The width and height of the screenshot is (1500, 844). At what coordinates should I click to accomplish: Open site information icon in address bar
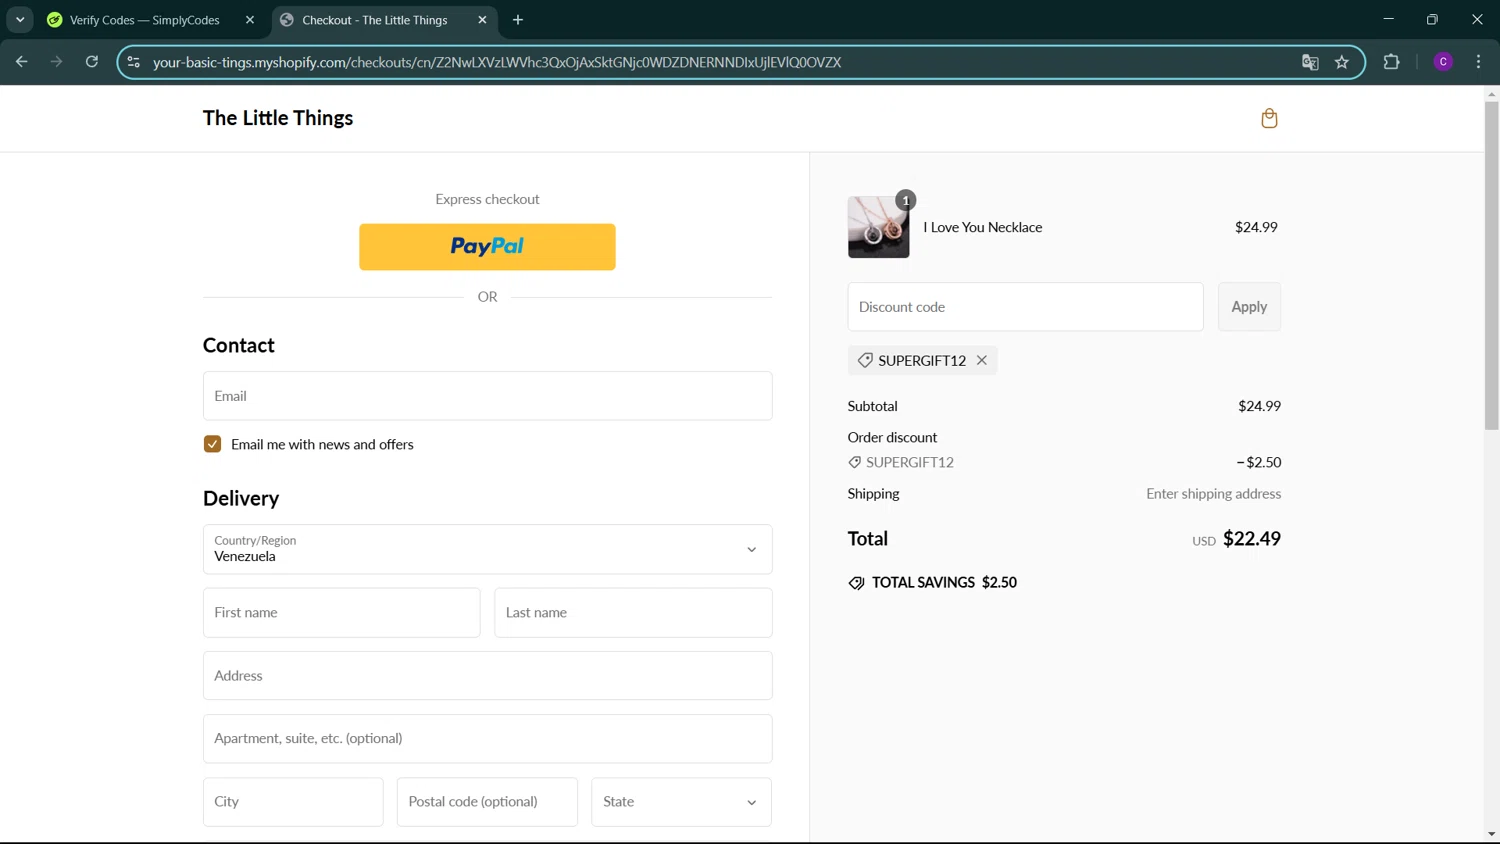(134, 62)
